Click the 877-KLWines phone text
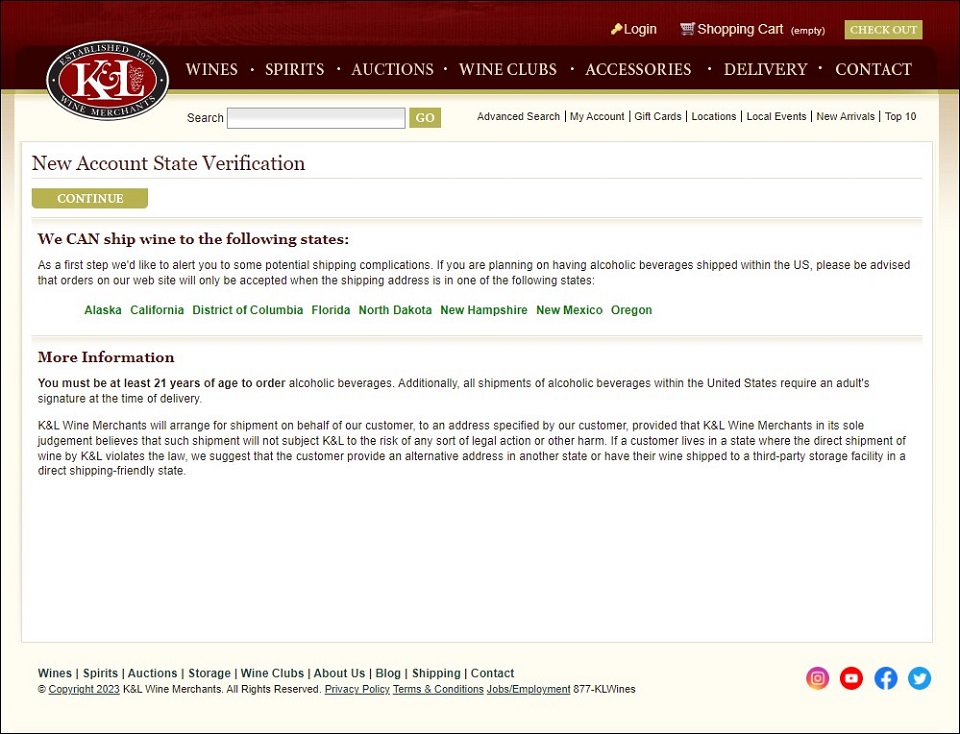960x734 pixels. [x=604, y=689]
